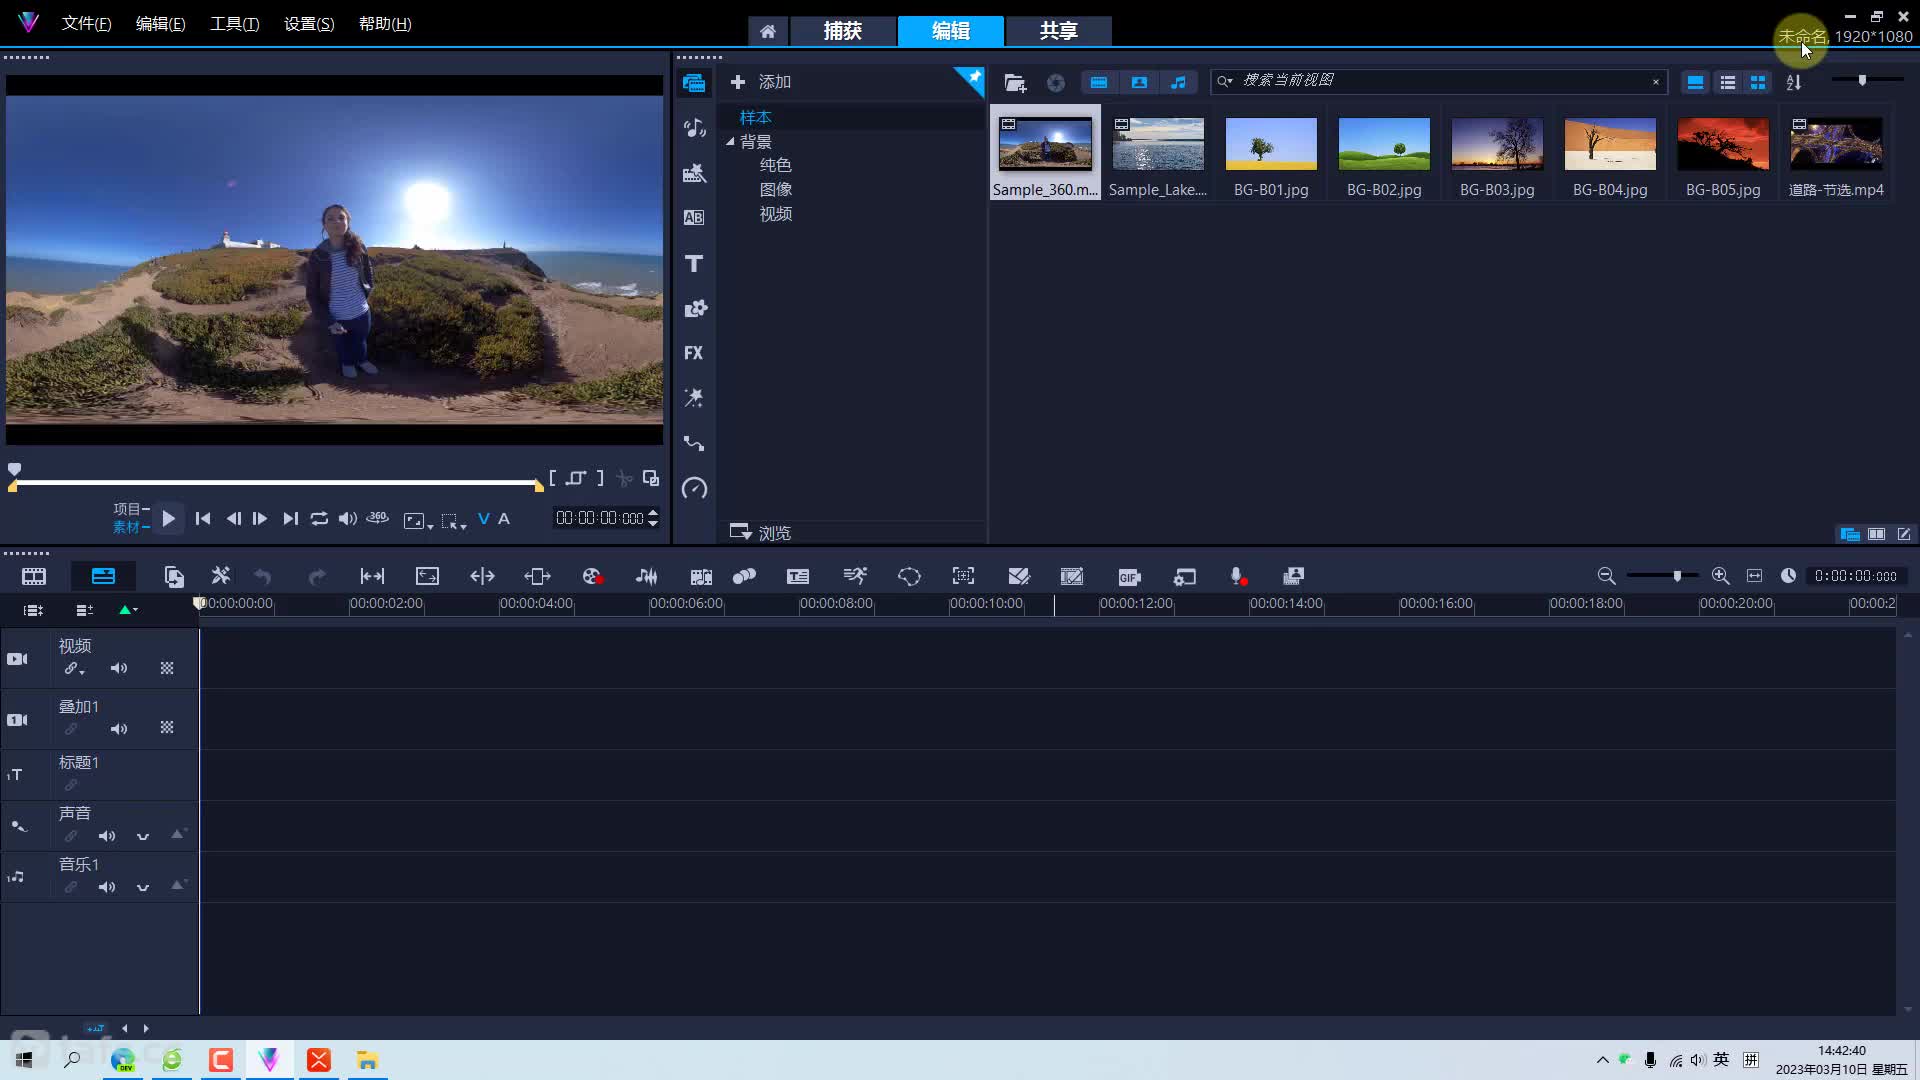1920x1080 pixels.
Task: Open the Mask Creator blobs icon
Action: [x=744, y=577]
